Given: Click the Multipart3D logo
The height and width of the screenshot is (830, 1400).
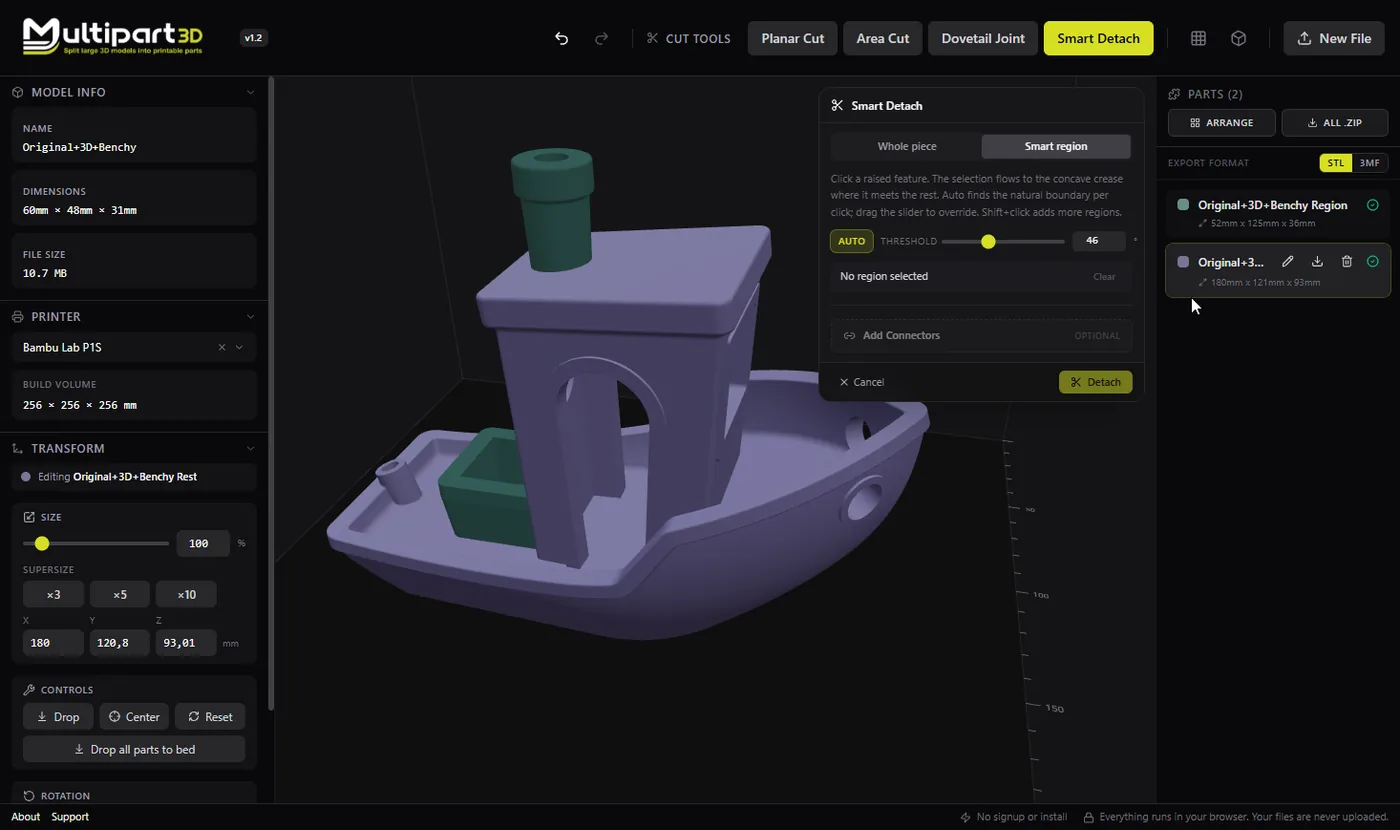Looking at the screenshot, I should point(113,37).
